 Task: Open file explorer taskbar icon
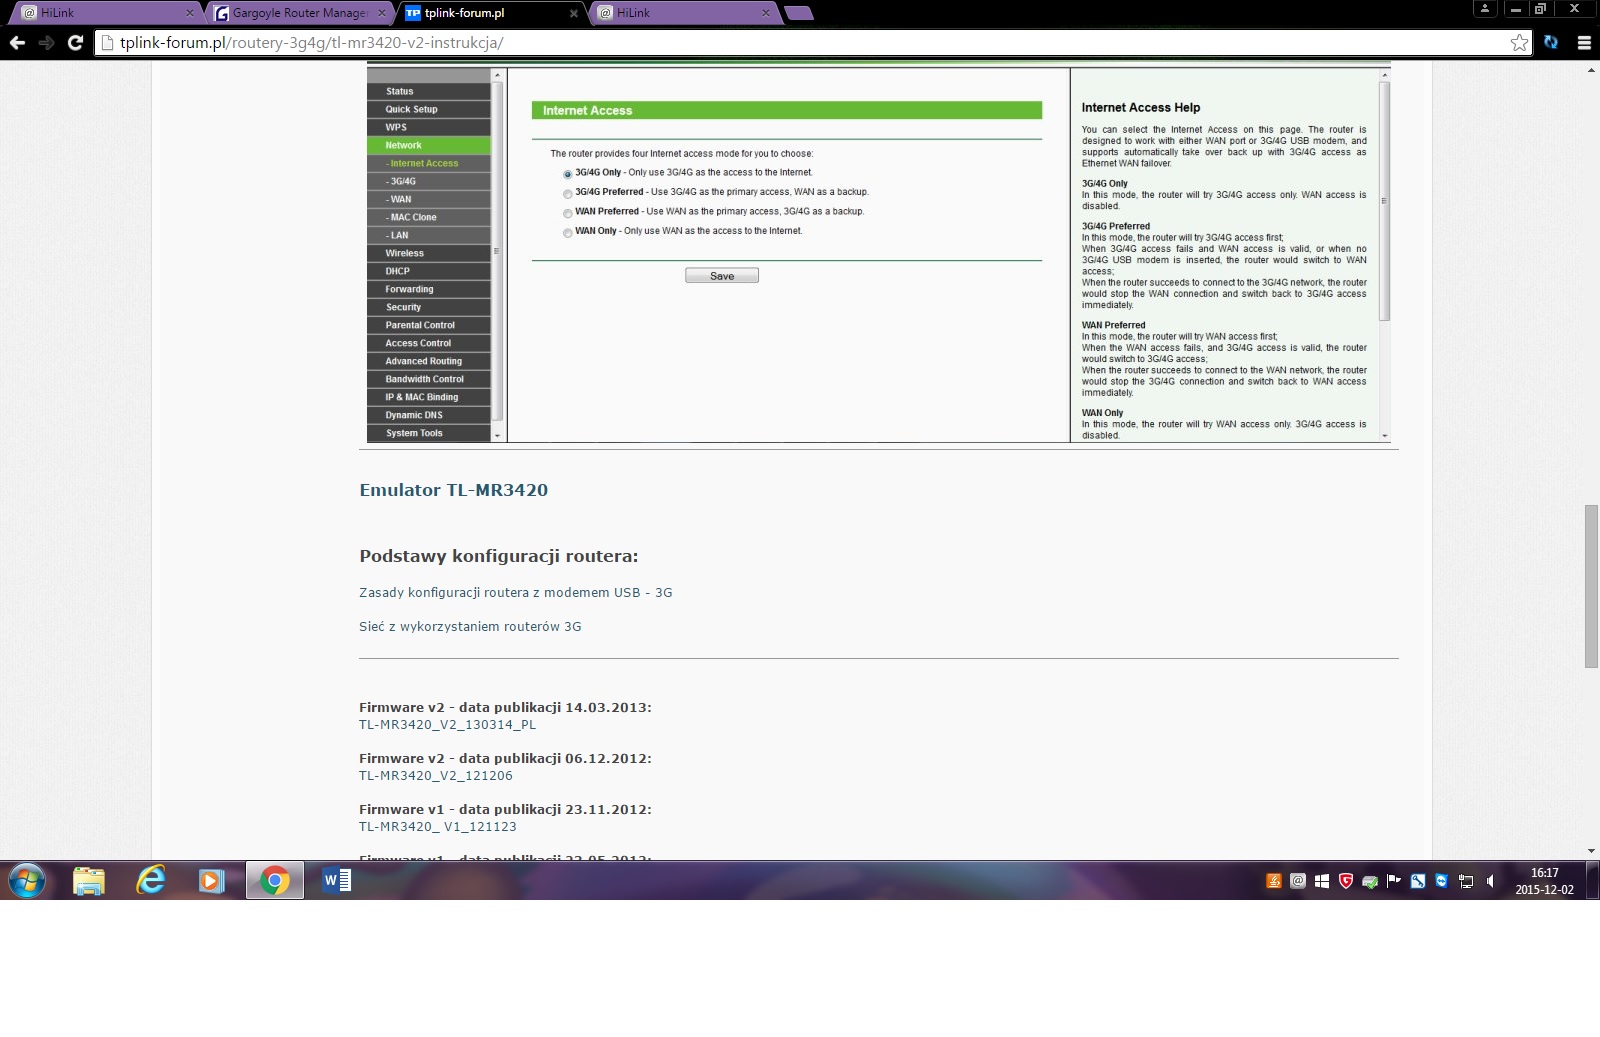pos(89,880)
